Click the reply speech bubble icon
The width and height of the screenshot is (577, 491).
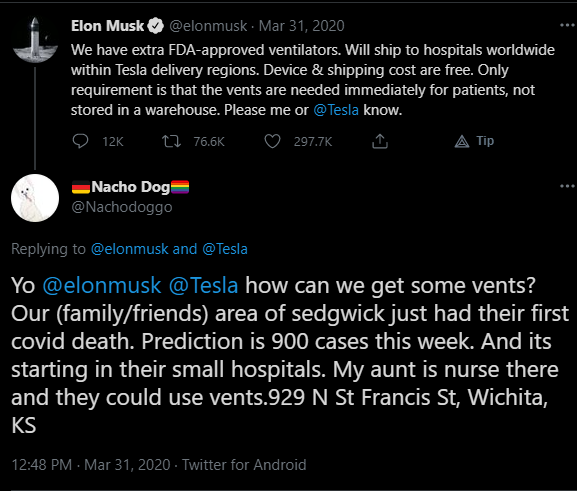pos(80,141)
